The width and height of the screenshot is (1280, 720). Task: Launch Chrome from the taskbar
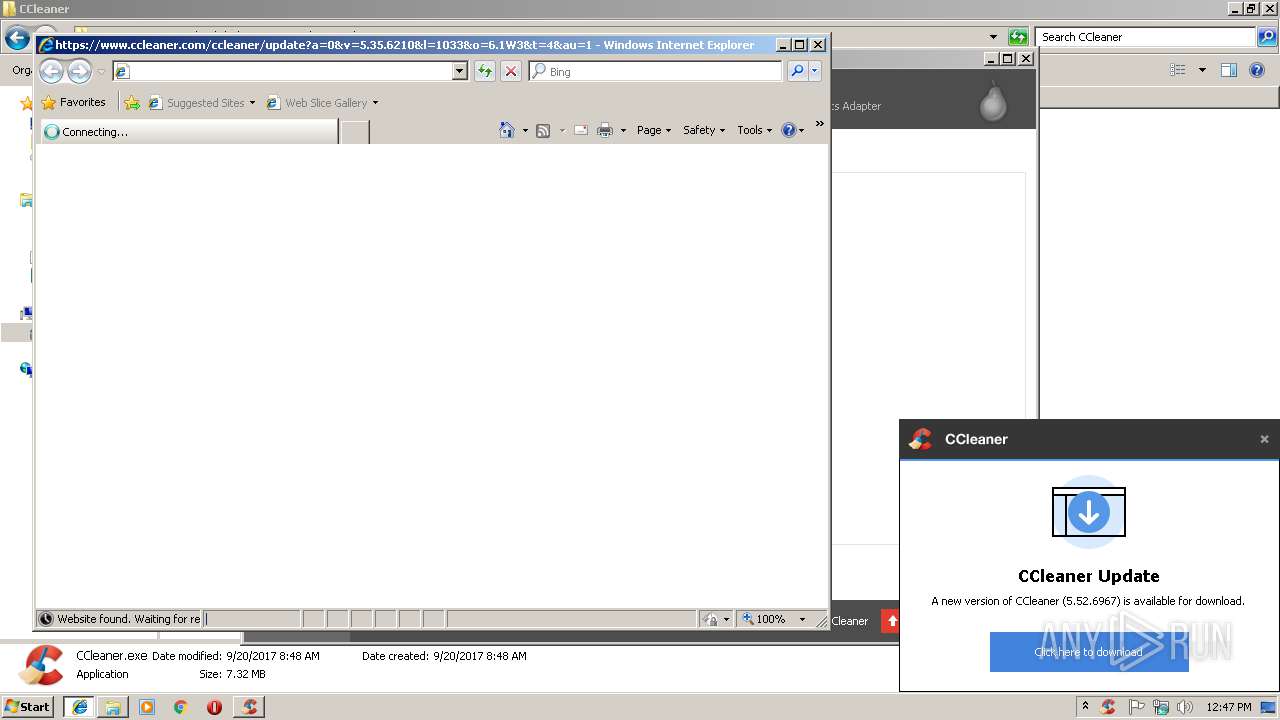[x=180, y=707]
